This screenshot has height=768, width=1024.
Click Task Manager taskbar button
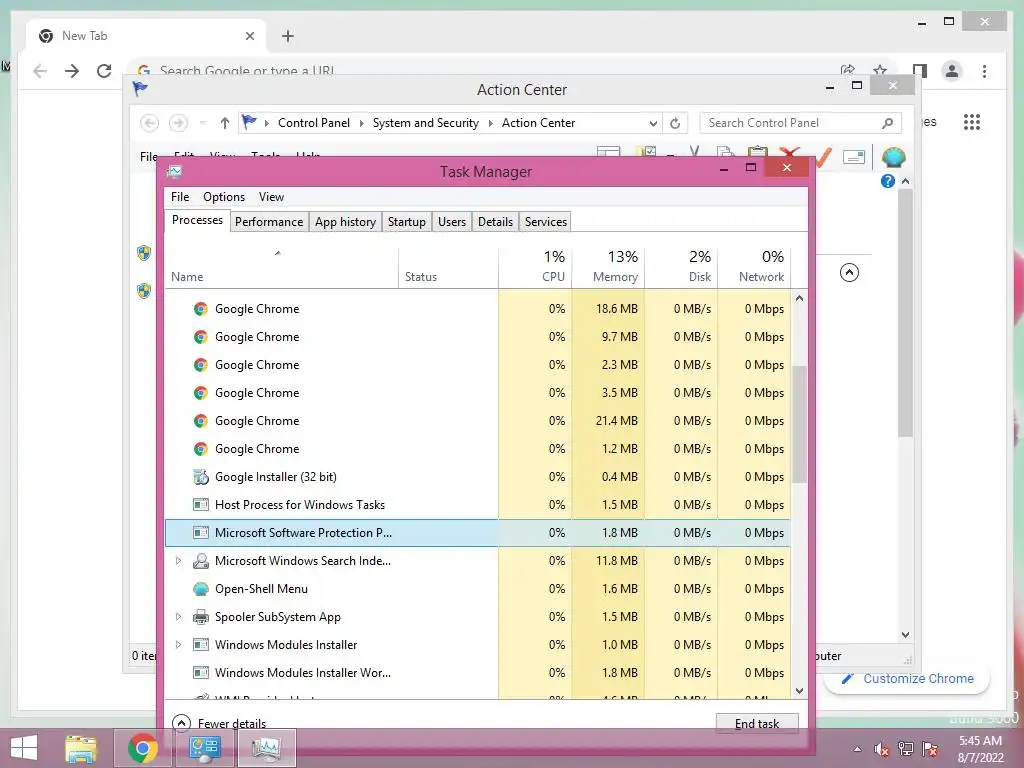266,748
